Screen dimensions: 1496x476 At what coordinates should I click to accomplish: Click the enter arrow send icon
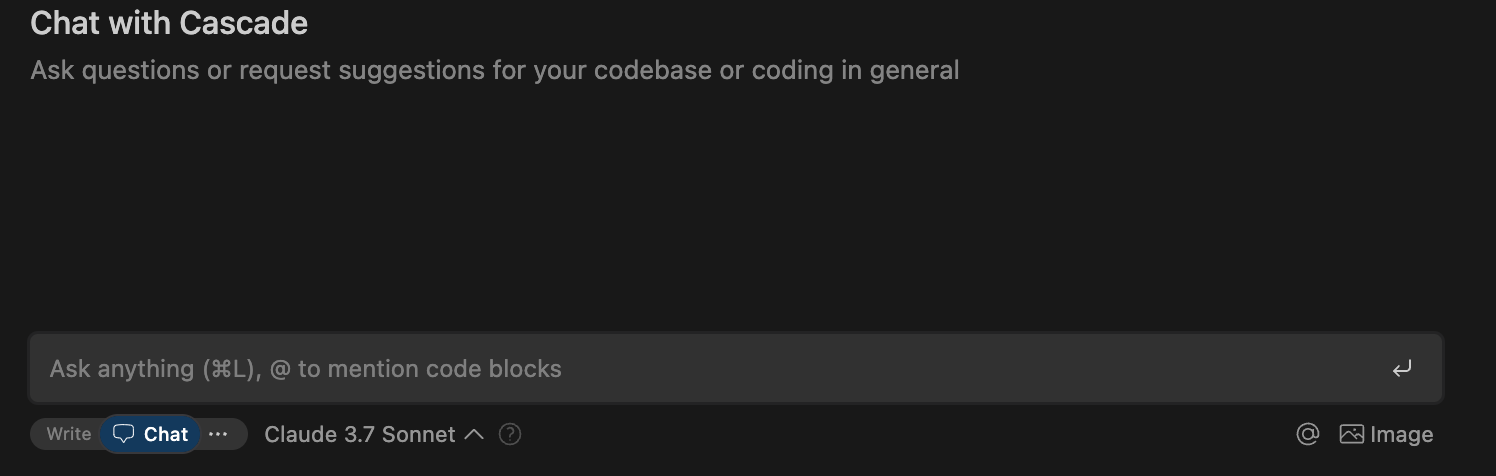point(1402,369)
